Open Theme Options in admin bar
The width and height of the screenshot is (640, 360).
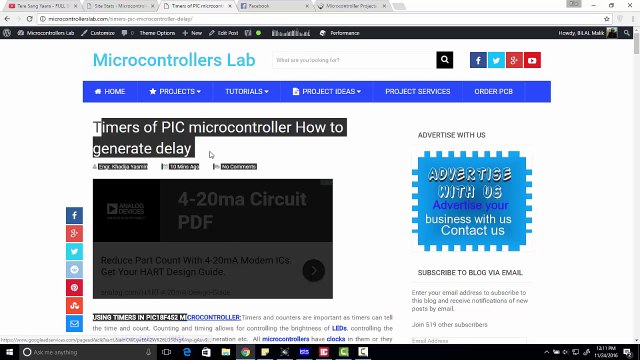click(x=157, y=33)
